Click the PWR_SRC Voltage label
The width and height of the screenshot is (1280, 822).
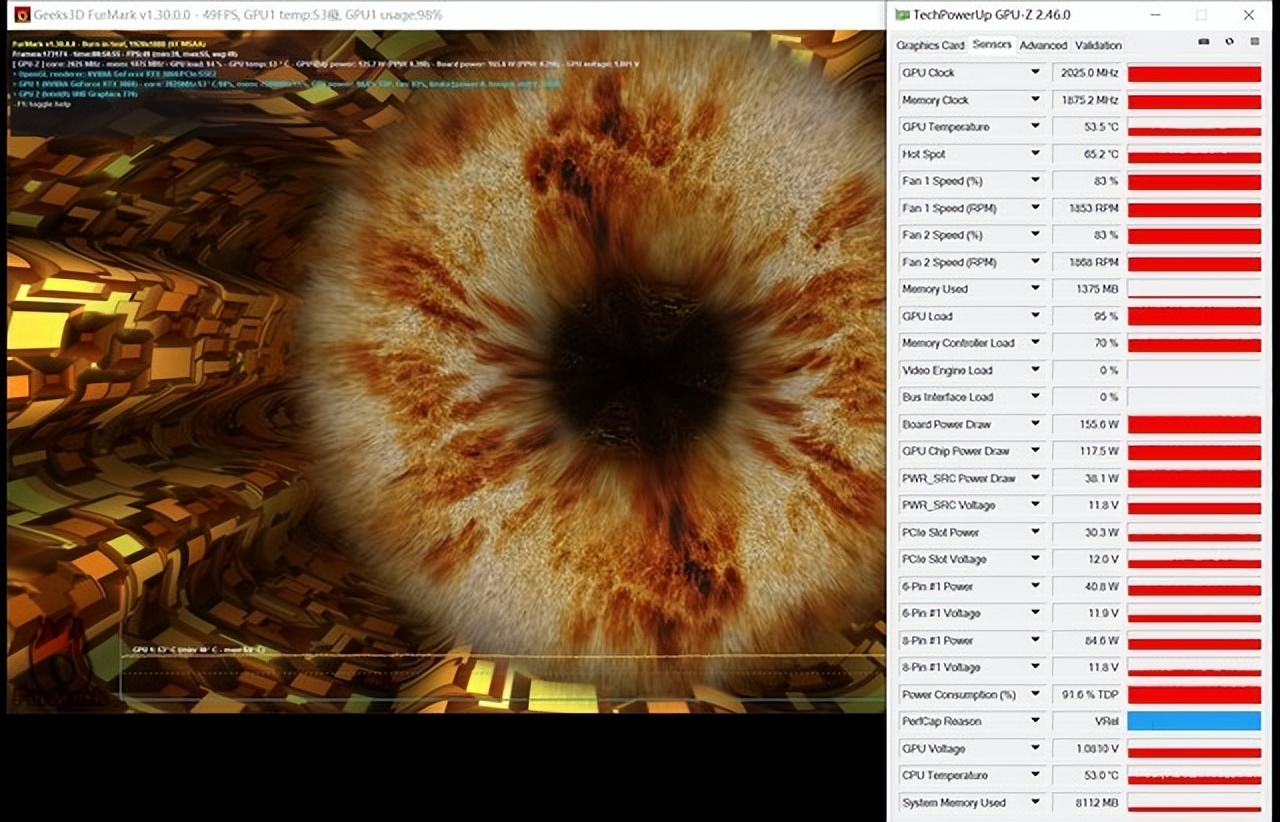point(949,505)
